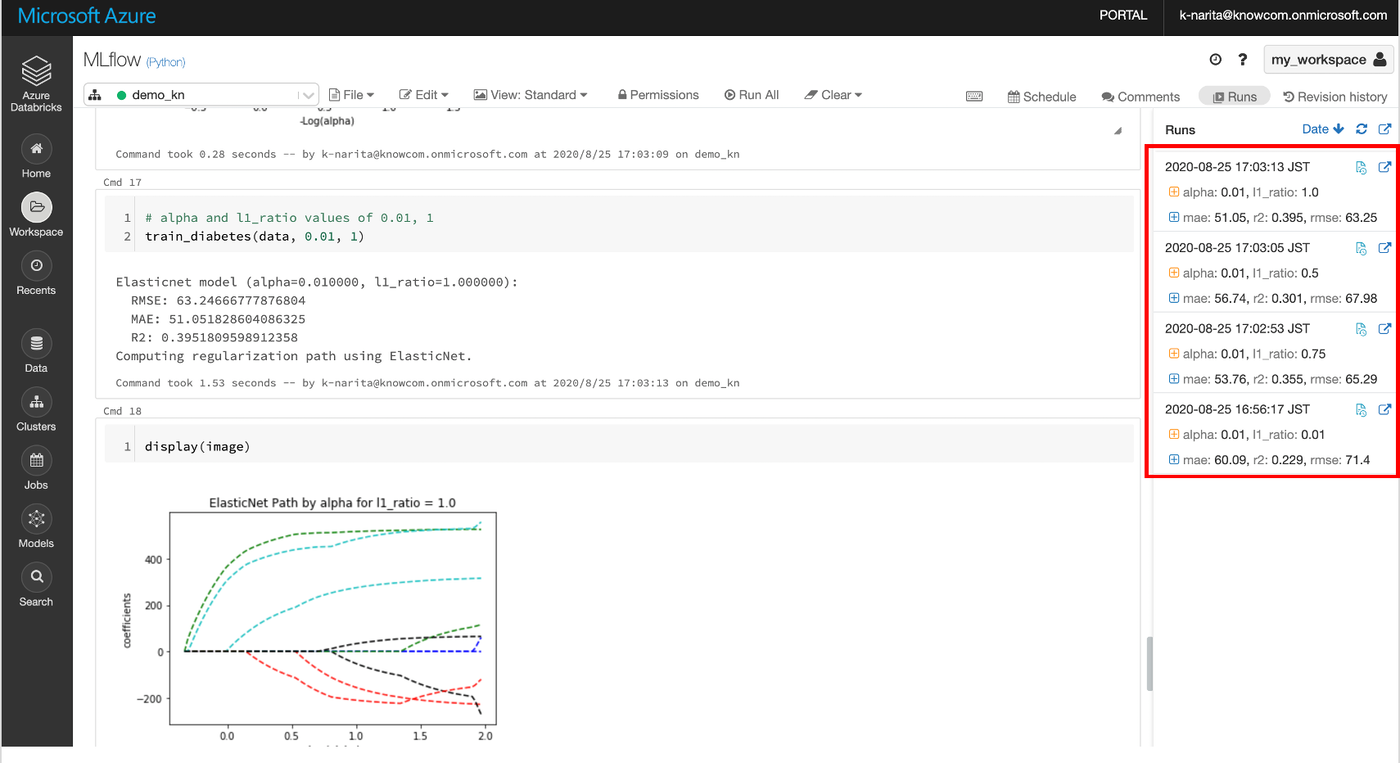Click the notebook vertical scrollbar thumb
Image resolution: width=1400 pixels, height=763 pixels.
coord(1149,663)
